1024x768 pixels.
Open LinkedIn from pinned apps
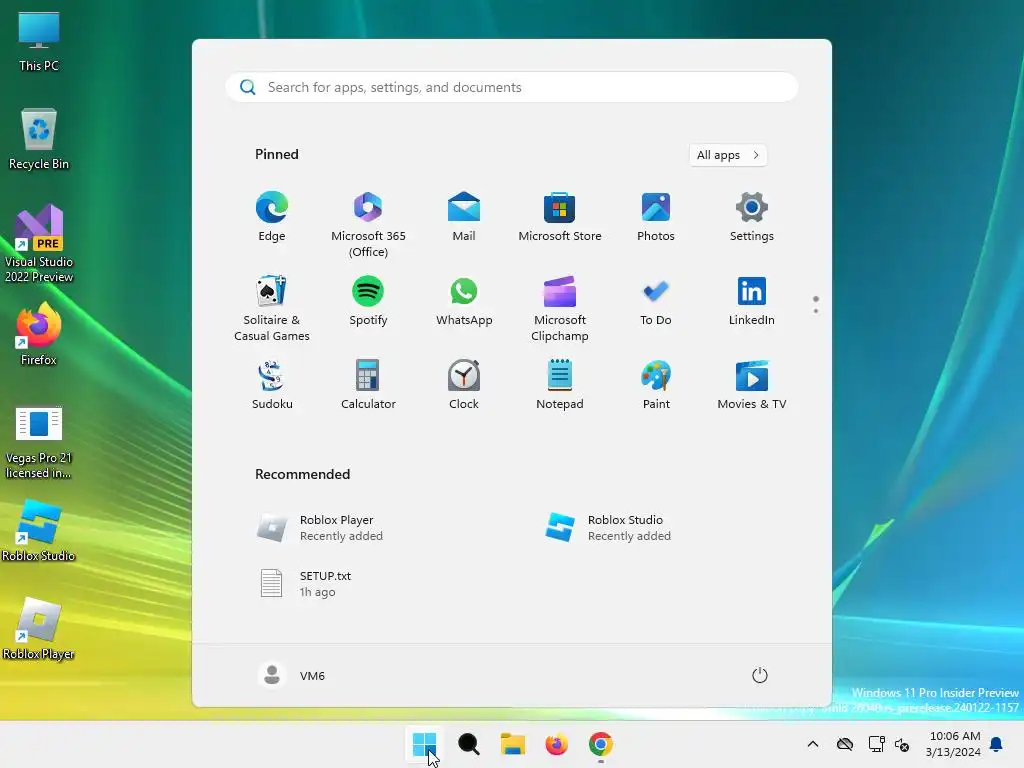click(x=752, y=301)
